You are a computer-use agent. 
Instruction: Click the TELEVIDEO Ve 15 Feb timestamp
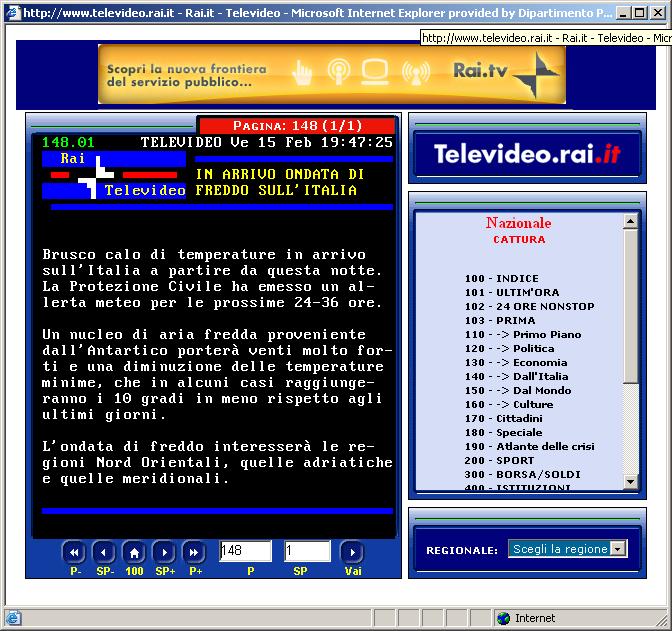pos(267,142)
